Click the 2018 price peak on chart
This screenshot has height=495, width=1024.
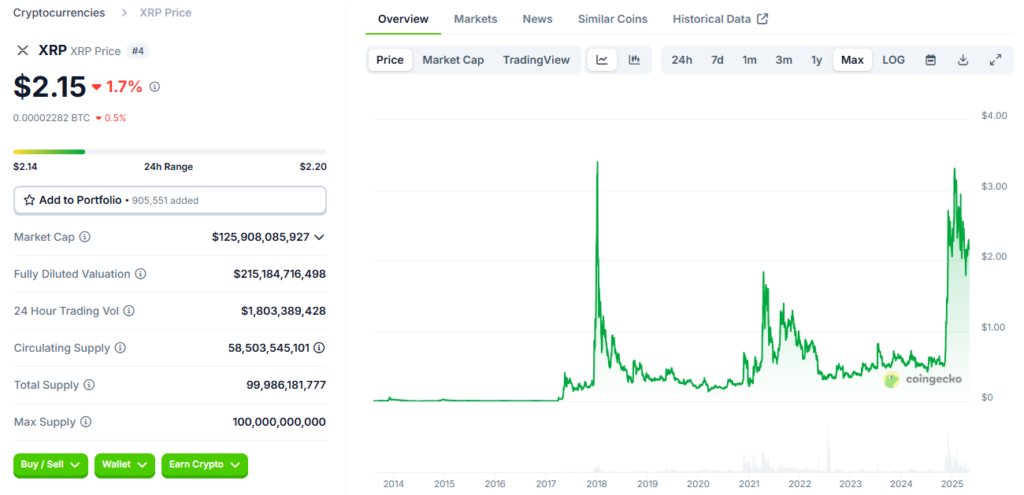coord(598,162)
